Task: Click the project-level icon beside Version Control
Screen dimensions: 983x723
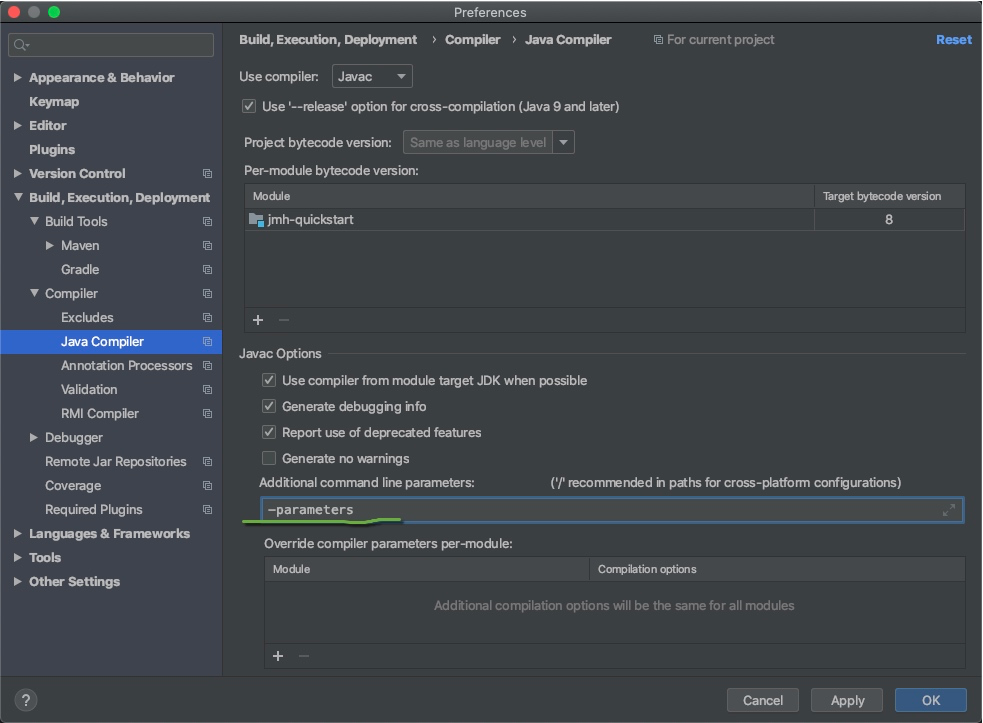Action: (x=207, y=174)
